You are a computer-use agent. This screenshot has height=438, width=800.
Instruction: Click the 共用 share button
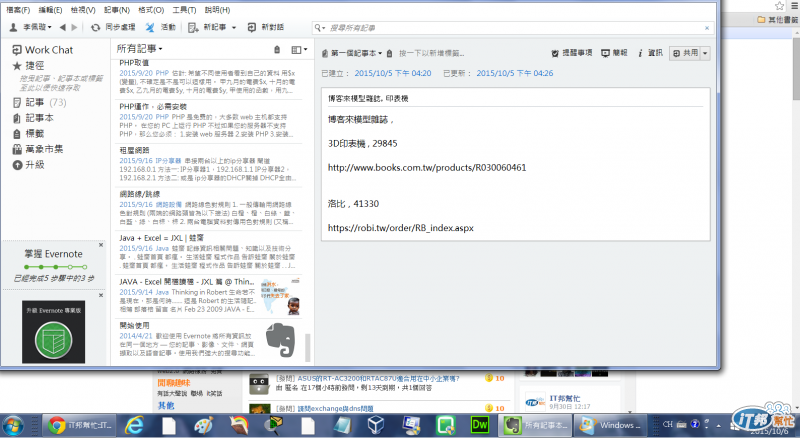(x=685, y=53)
